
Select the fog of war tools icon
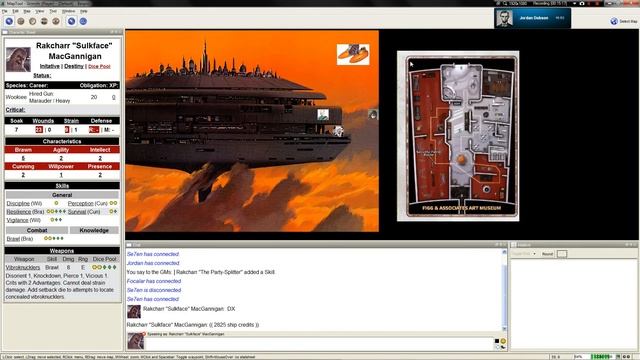click(44, 21)
